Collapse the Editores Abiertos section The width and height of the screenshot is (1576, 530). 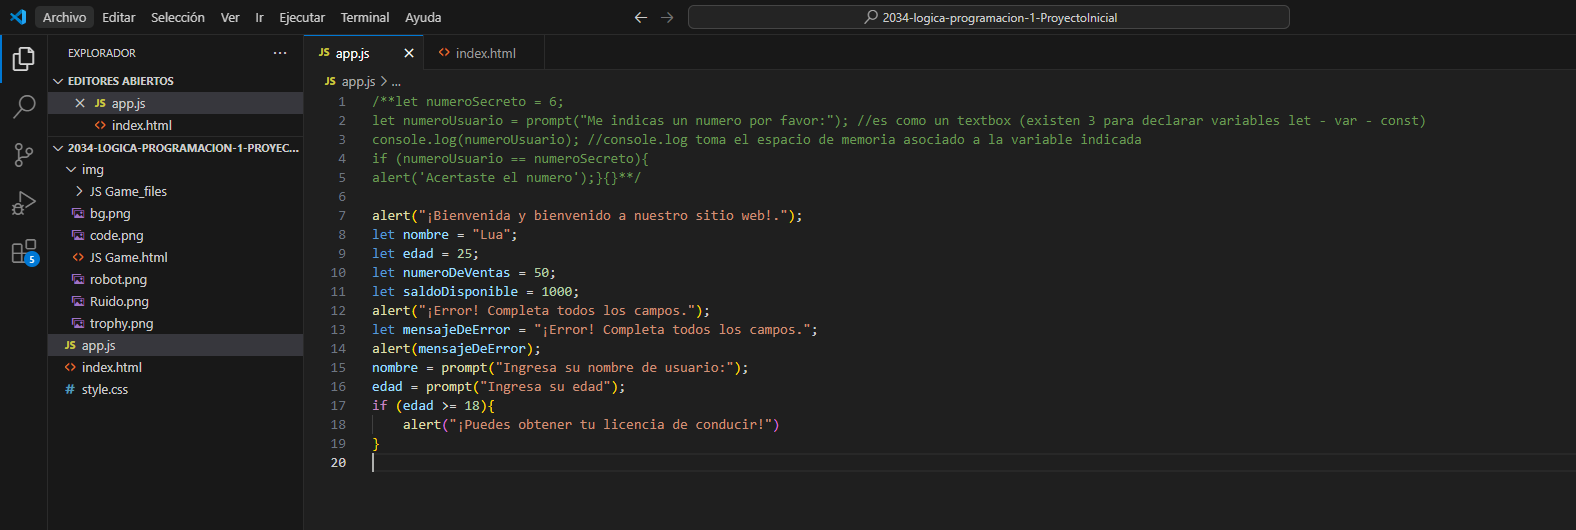pos(58,81)
